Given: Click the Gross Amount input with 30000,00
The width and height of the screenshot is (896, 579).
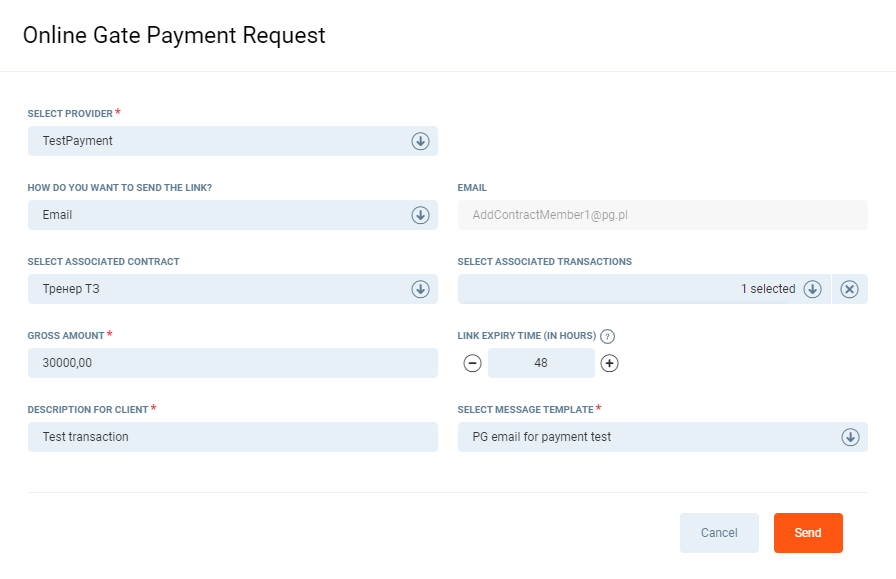Looking at the screenshot, I should [x=232, y=363].
